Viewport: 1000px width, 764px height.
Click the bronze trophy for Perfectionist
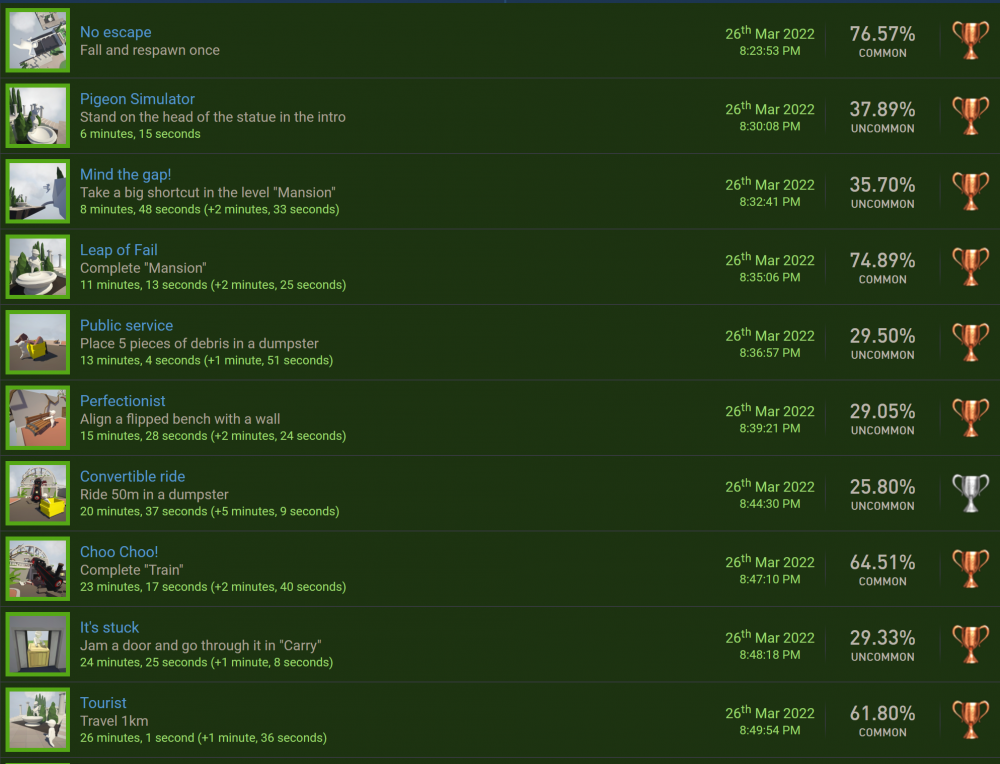(970, 418)
